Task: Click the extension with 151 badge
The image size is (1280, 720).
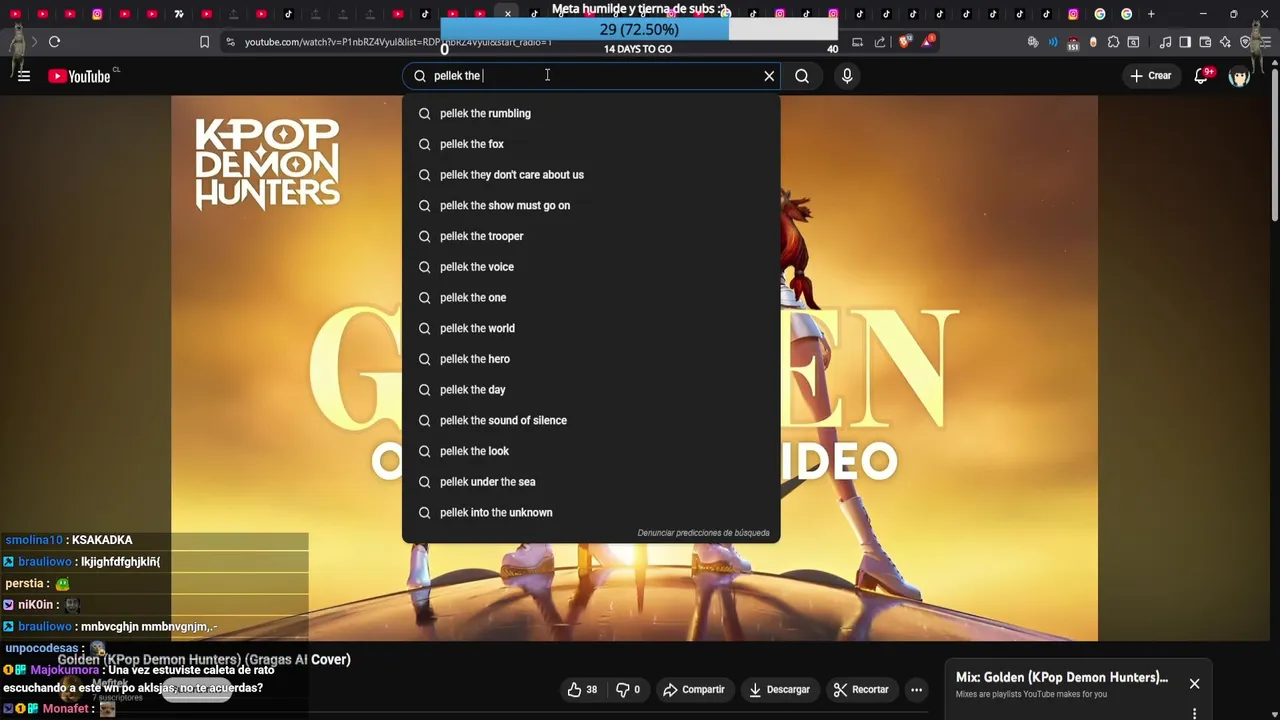Action: (x=1073, y=42)
